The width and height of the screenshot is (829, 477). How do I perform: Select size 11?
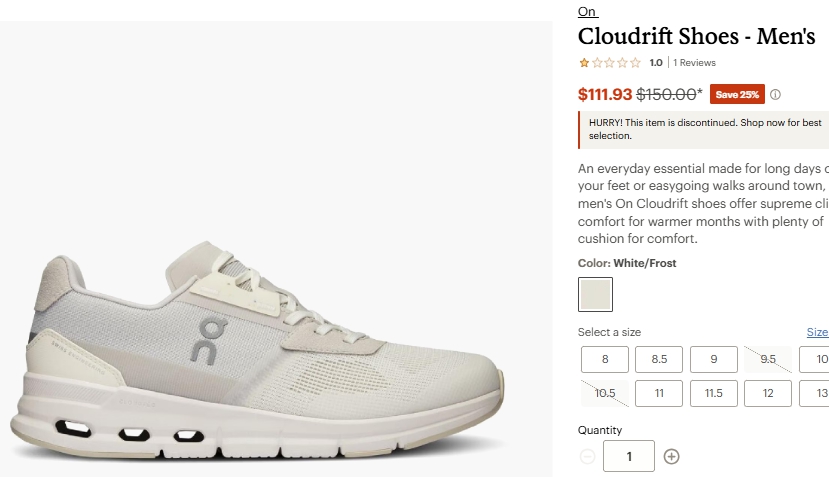pyautogui.click(x=659, y=393)
